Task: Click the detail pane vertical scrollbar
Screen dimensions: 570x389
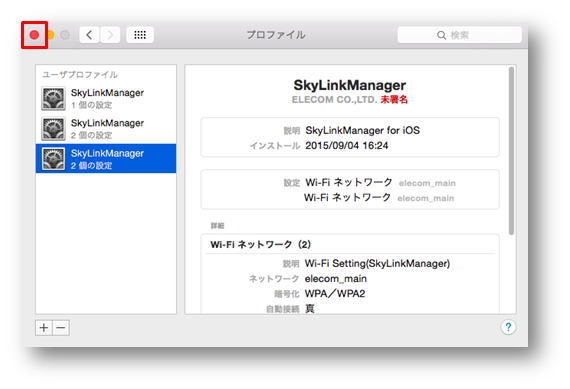Action: coord(511,151)
